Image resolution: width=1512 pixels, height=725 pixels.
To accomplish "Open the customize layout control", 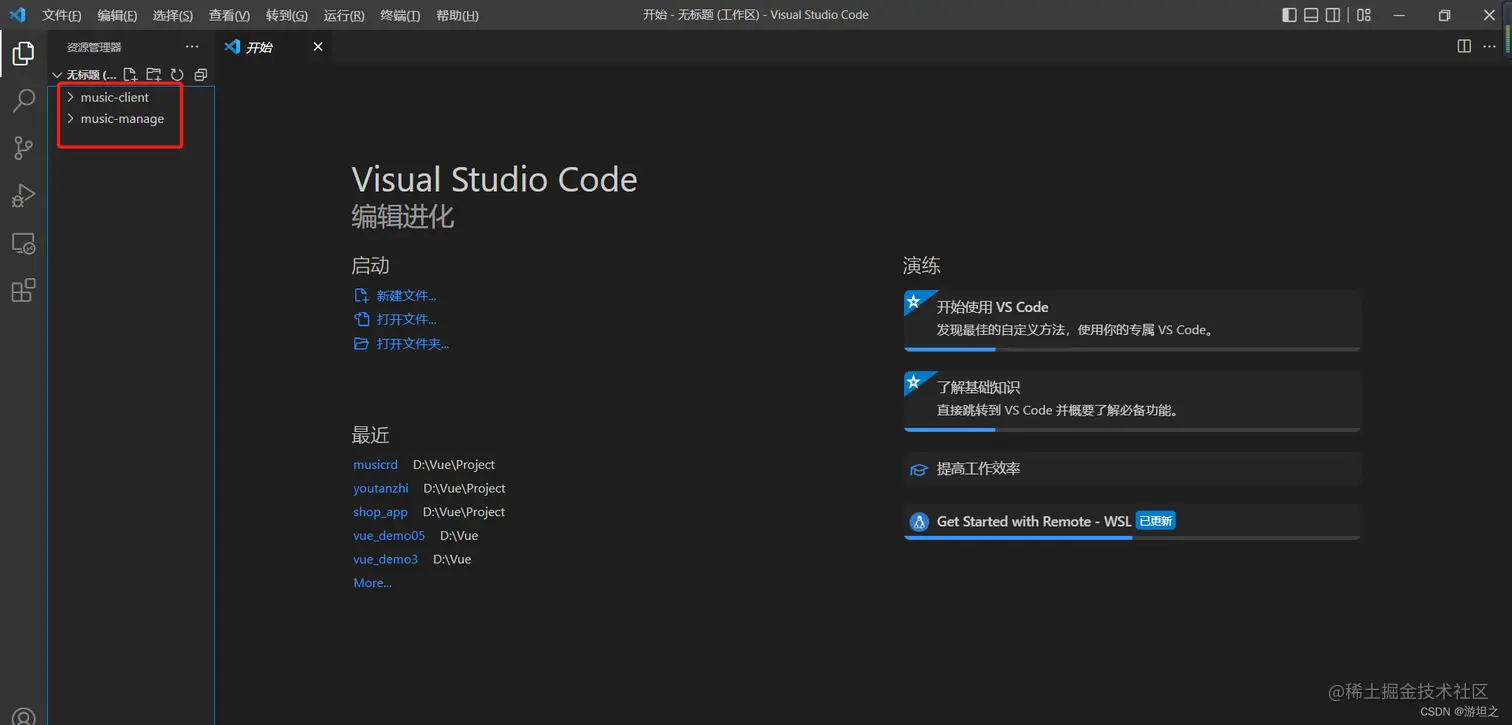I will pyautogui.click(x=1364, y=15).
